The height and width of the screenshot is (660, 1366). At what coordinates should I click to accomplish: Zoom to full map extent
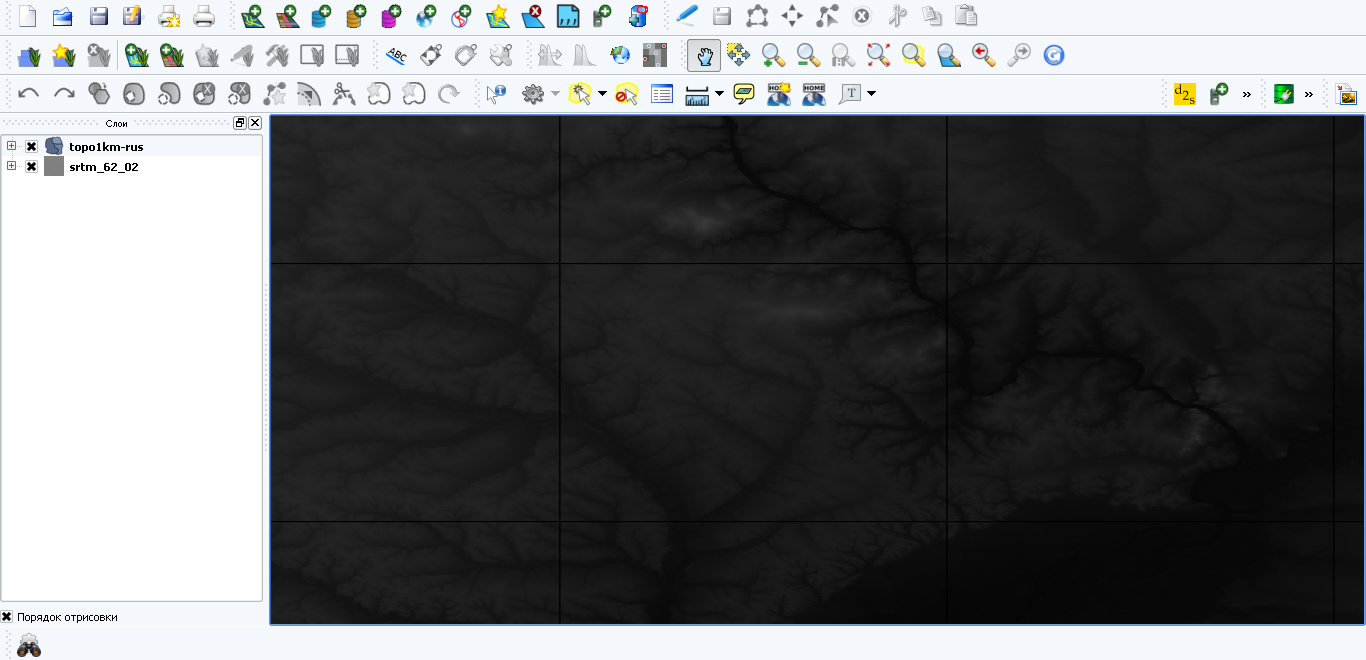tap(877, 55)
